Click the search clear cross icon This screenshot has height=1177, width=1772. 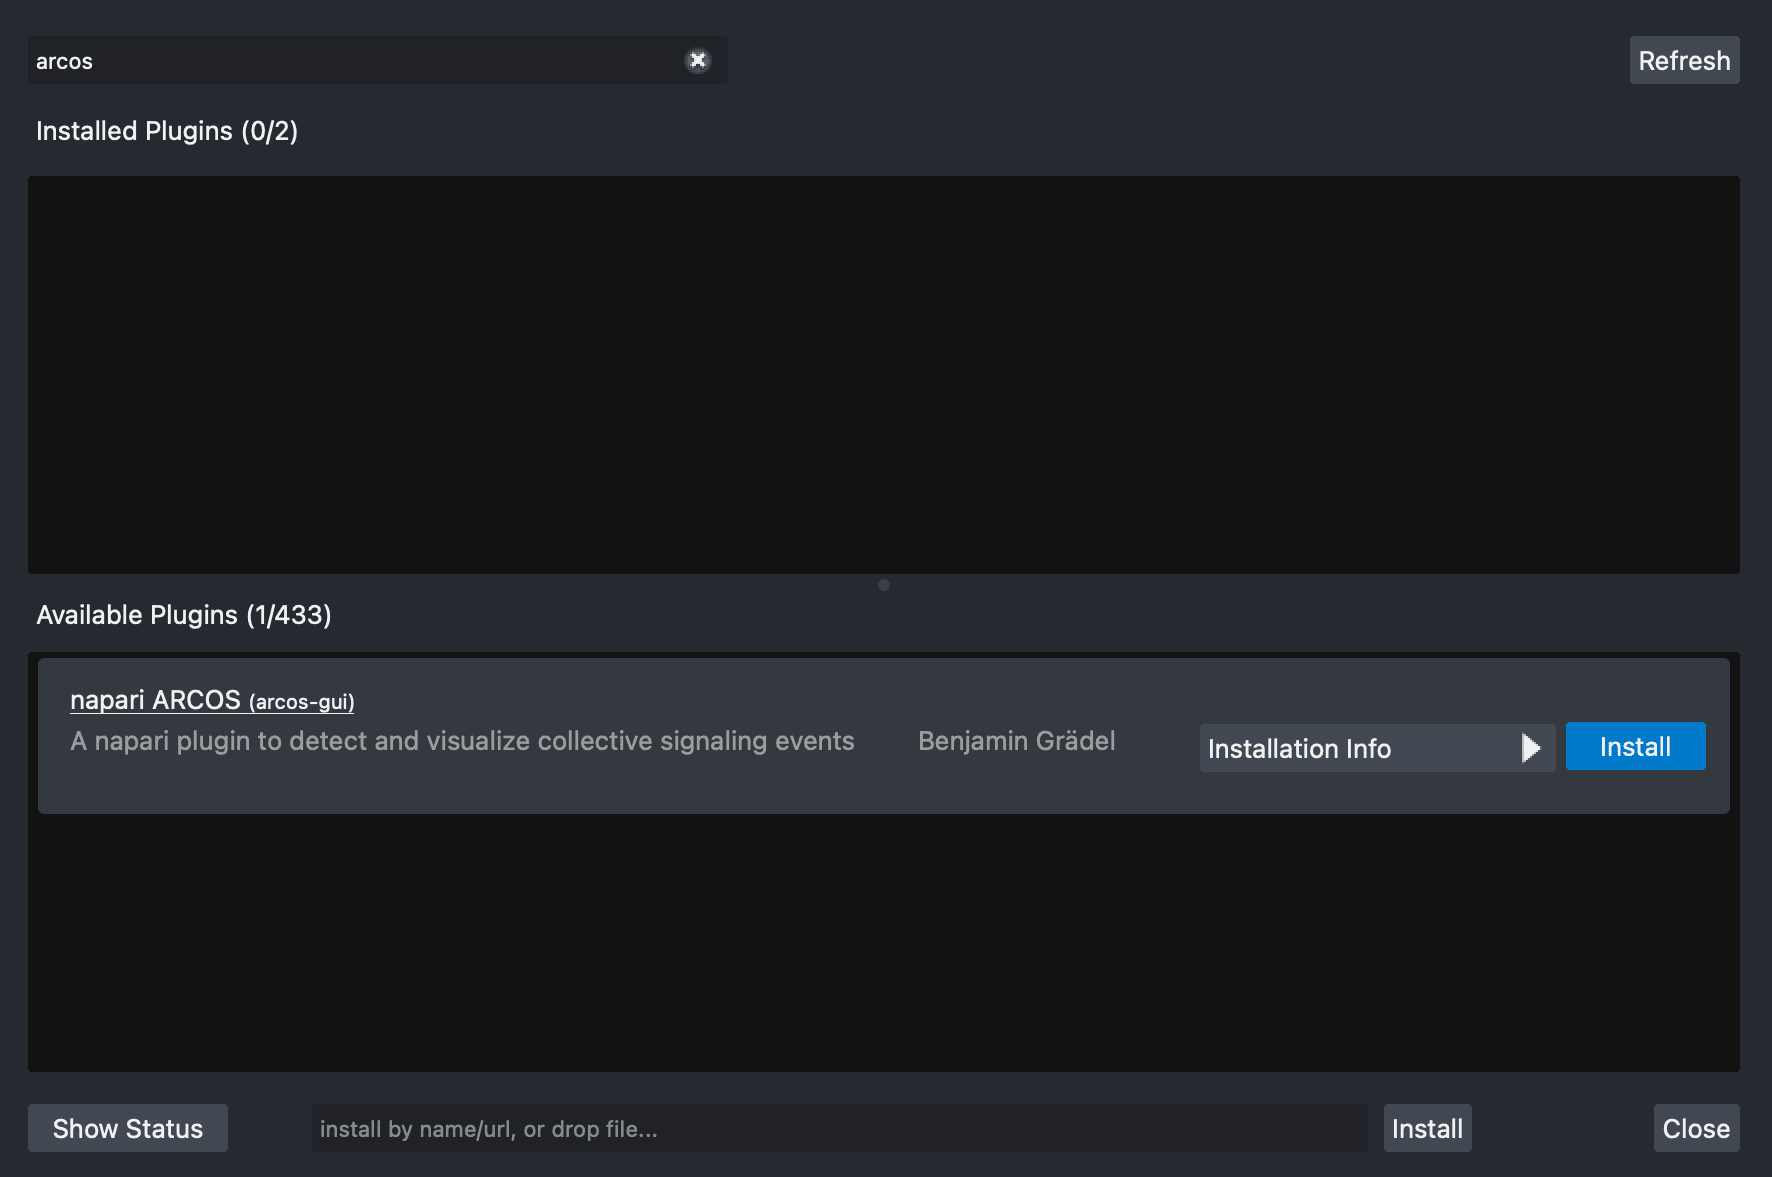[x=697, y=60]
